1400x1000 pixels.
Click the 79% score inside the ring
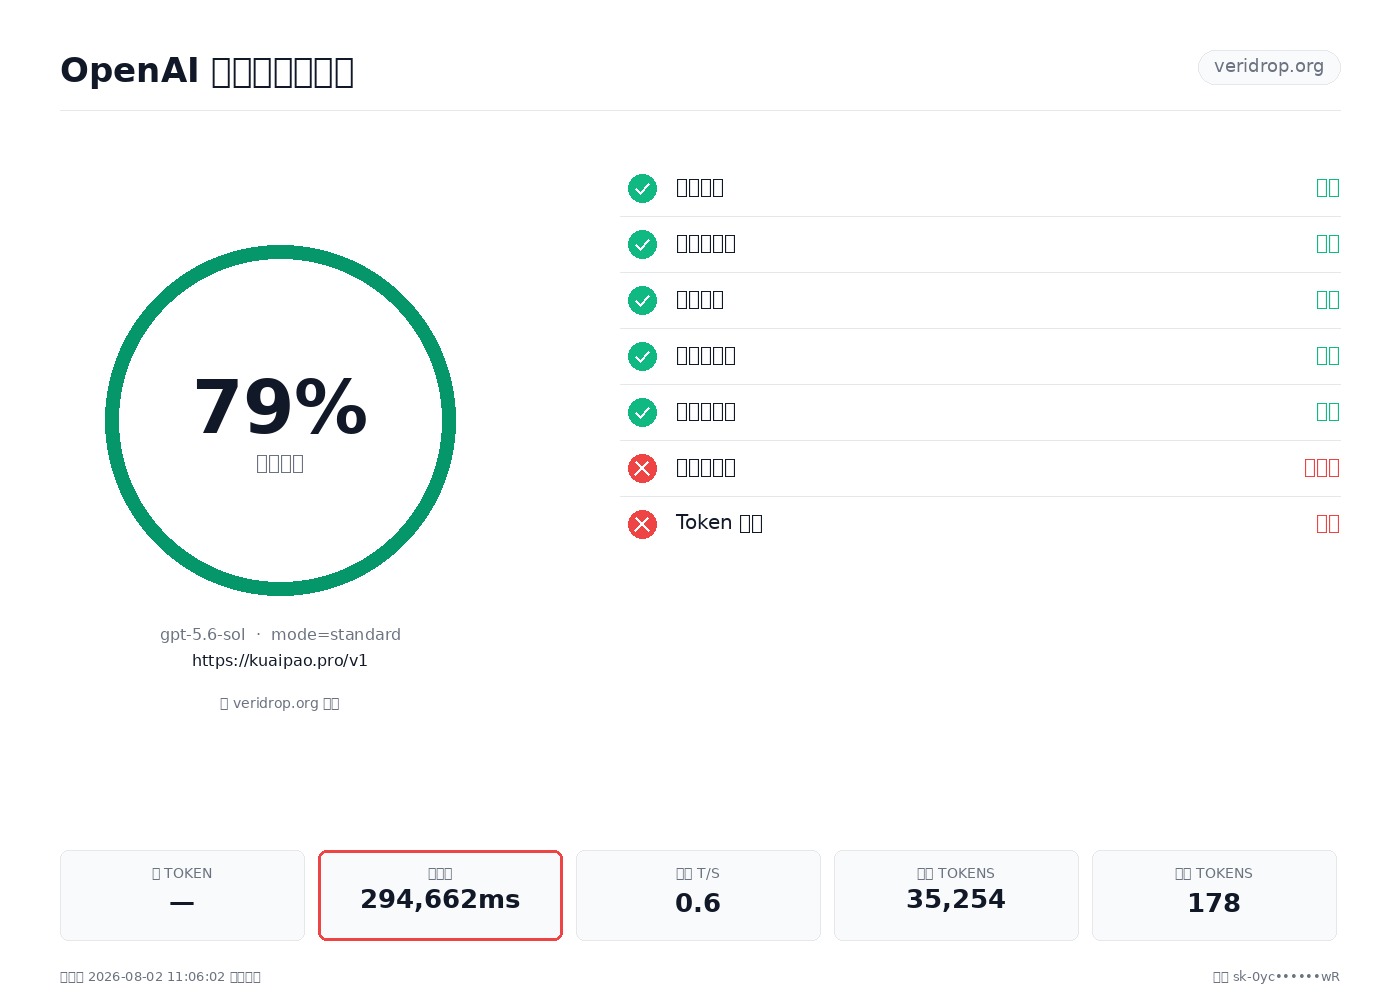click(x=280, y=407)
